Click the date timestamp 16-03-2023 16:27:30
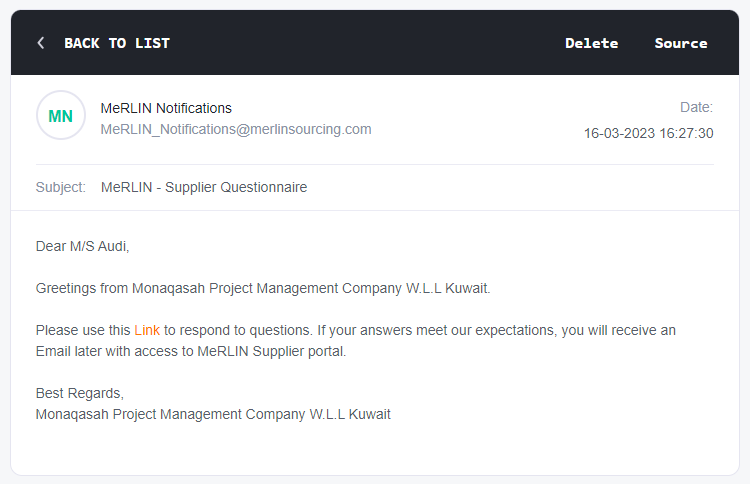The height and width of the screenshot is (484, 750). pos(648,133)
